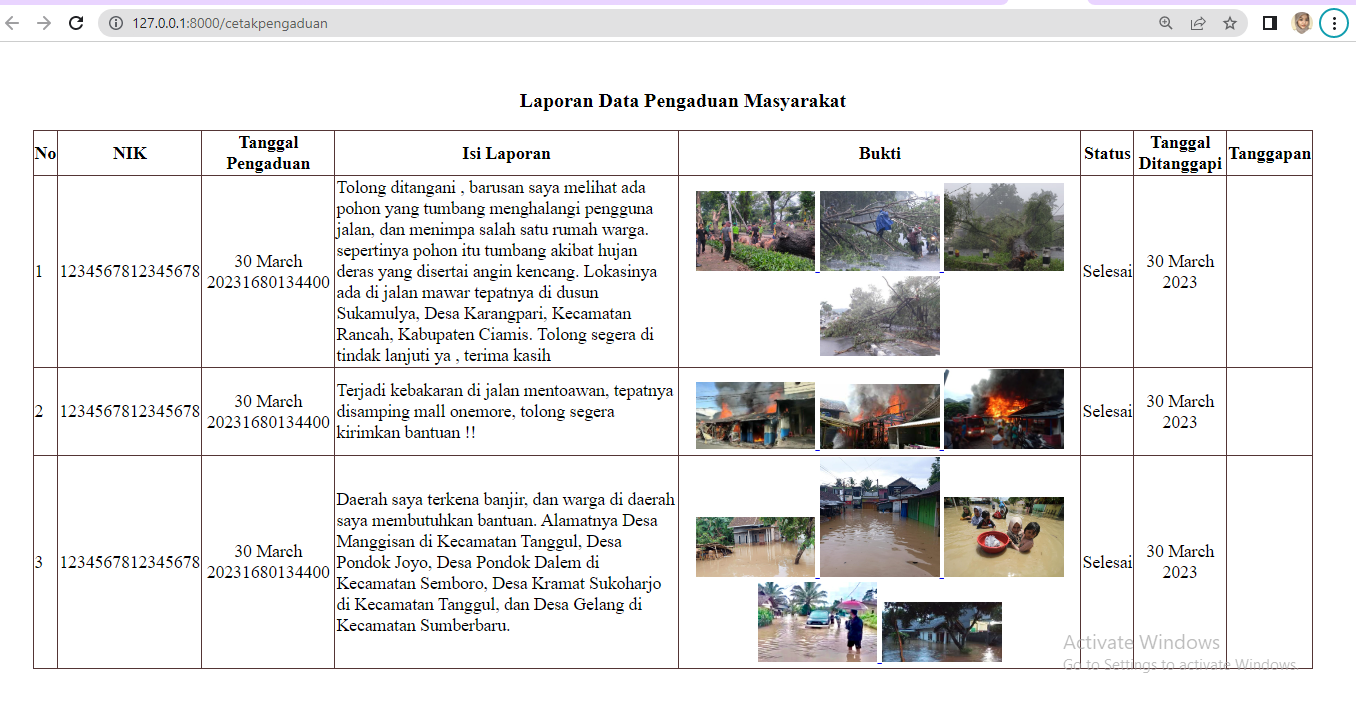This screenshot has width=1356, height=702.
Task: Open the first fallen tree evidence image
Action: (x=755, y=231)
